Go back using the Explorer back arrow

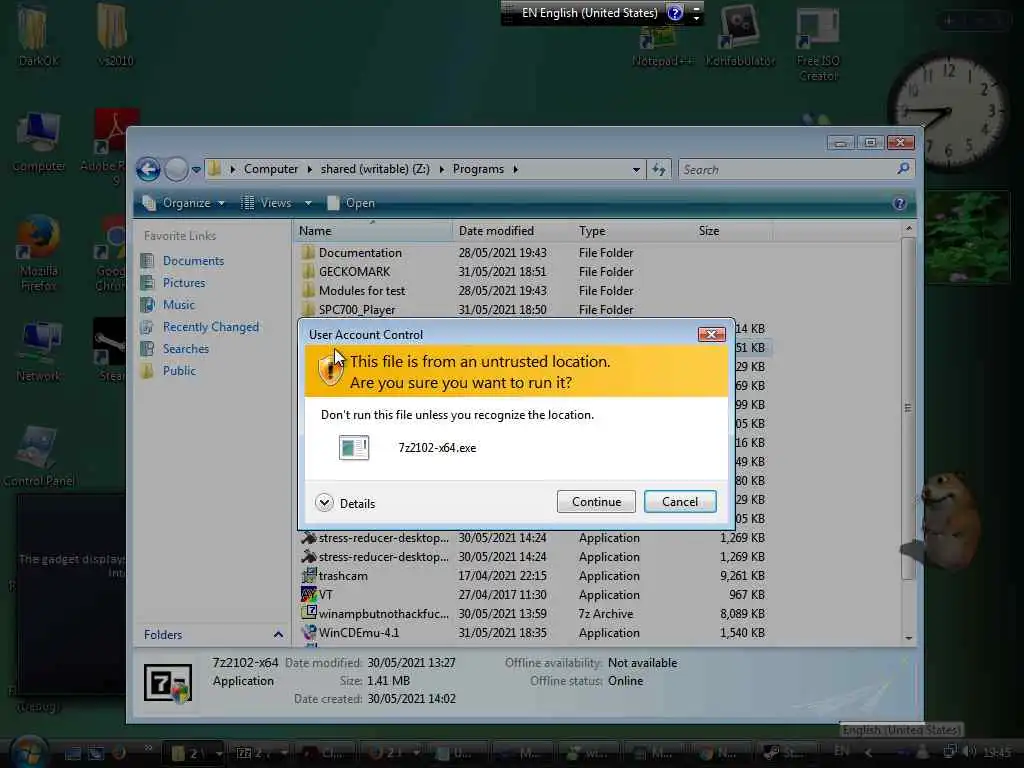tap(148, 169)
